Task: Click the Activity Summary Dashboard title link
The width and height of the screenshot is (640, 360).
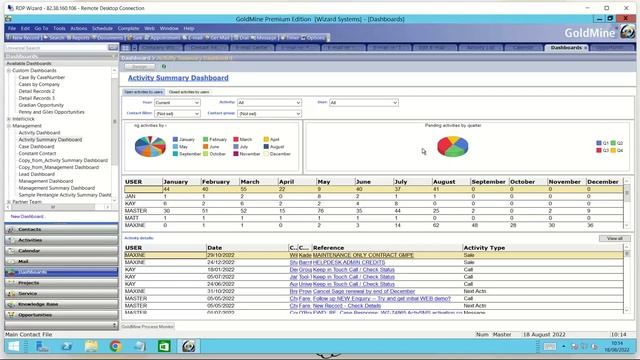Action: click(x=178, y=78)
